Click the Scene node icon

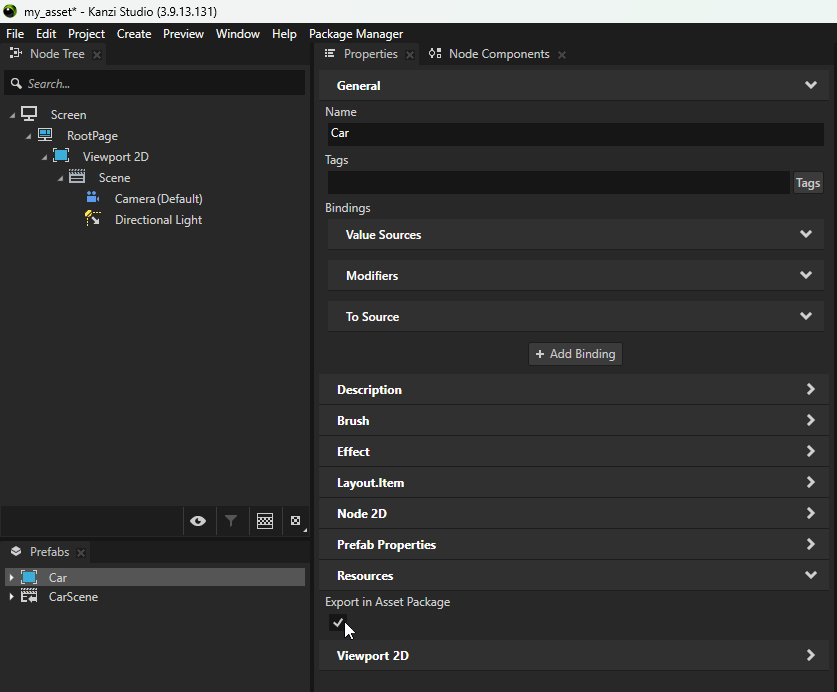tap(77, 177)
